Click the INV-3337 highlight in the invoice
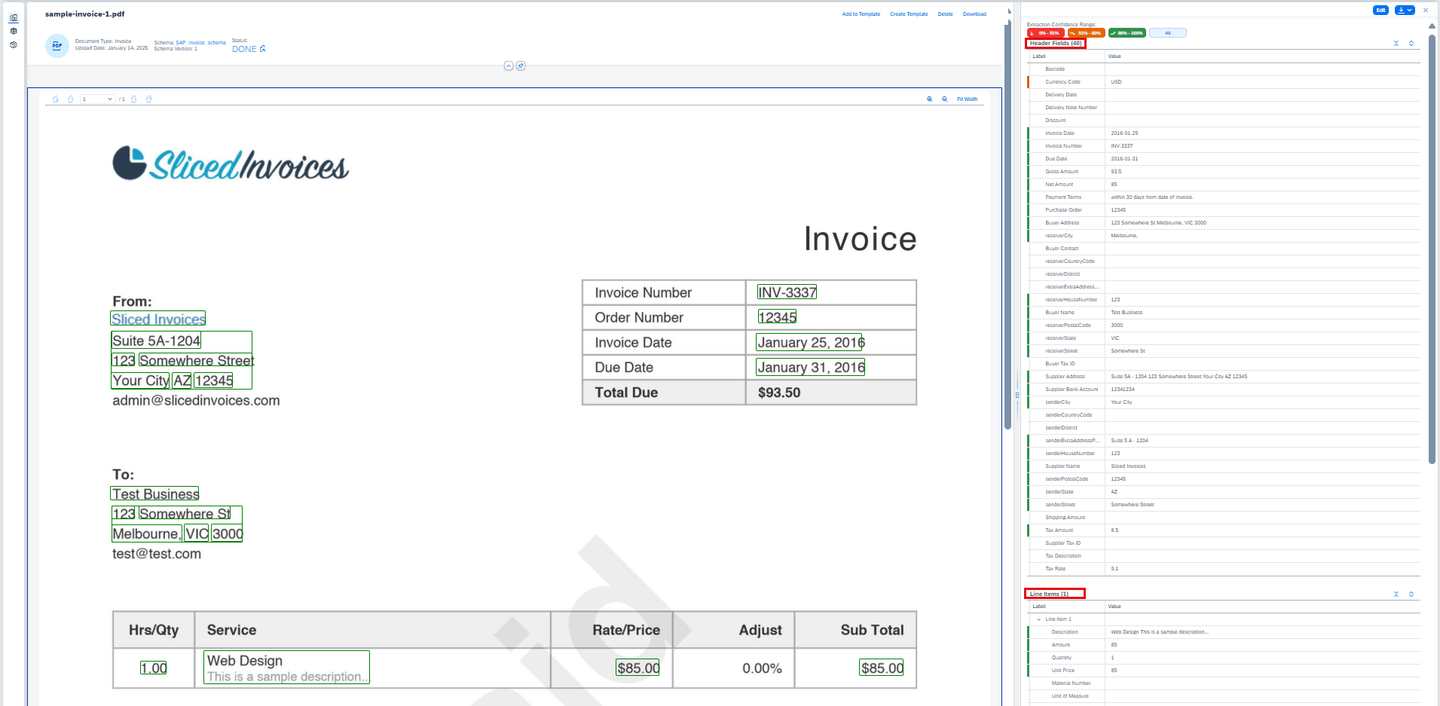The image size is (1440, 706). 787,293
